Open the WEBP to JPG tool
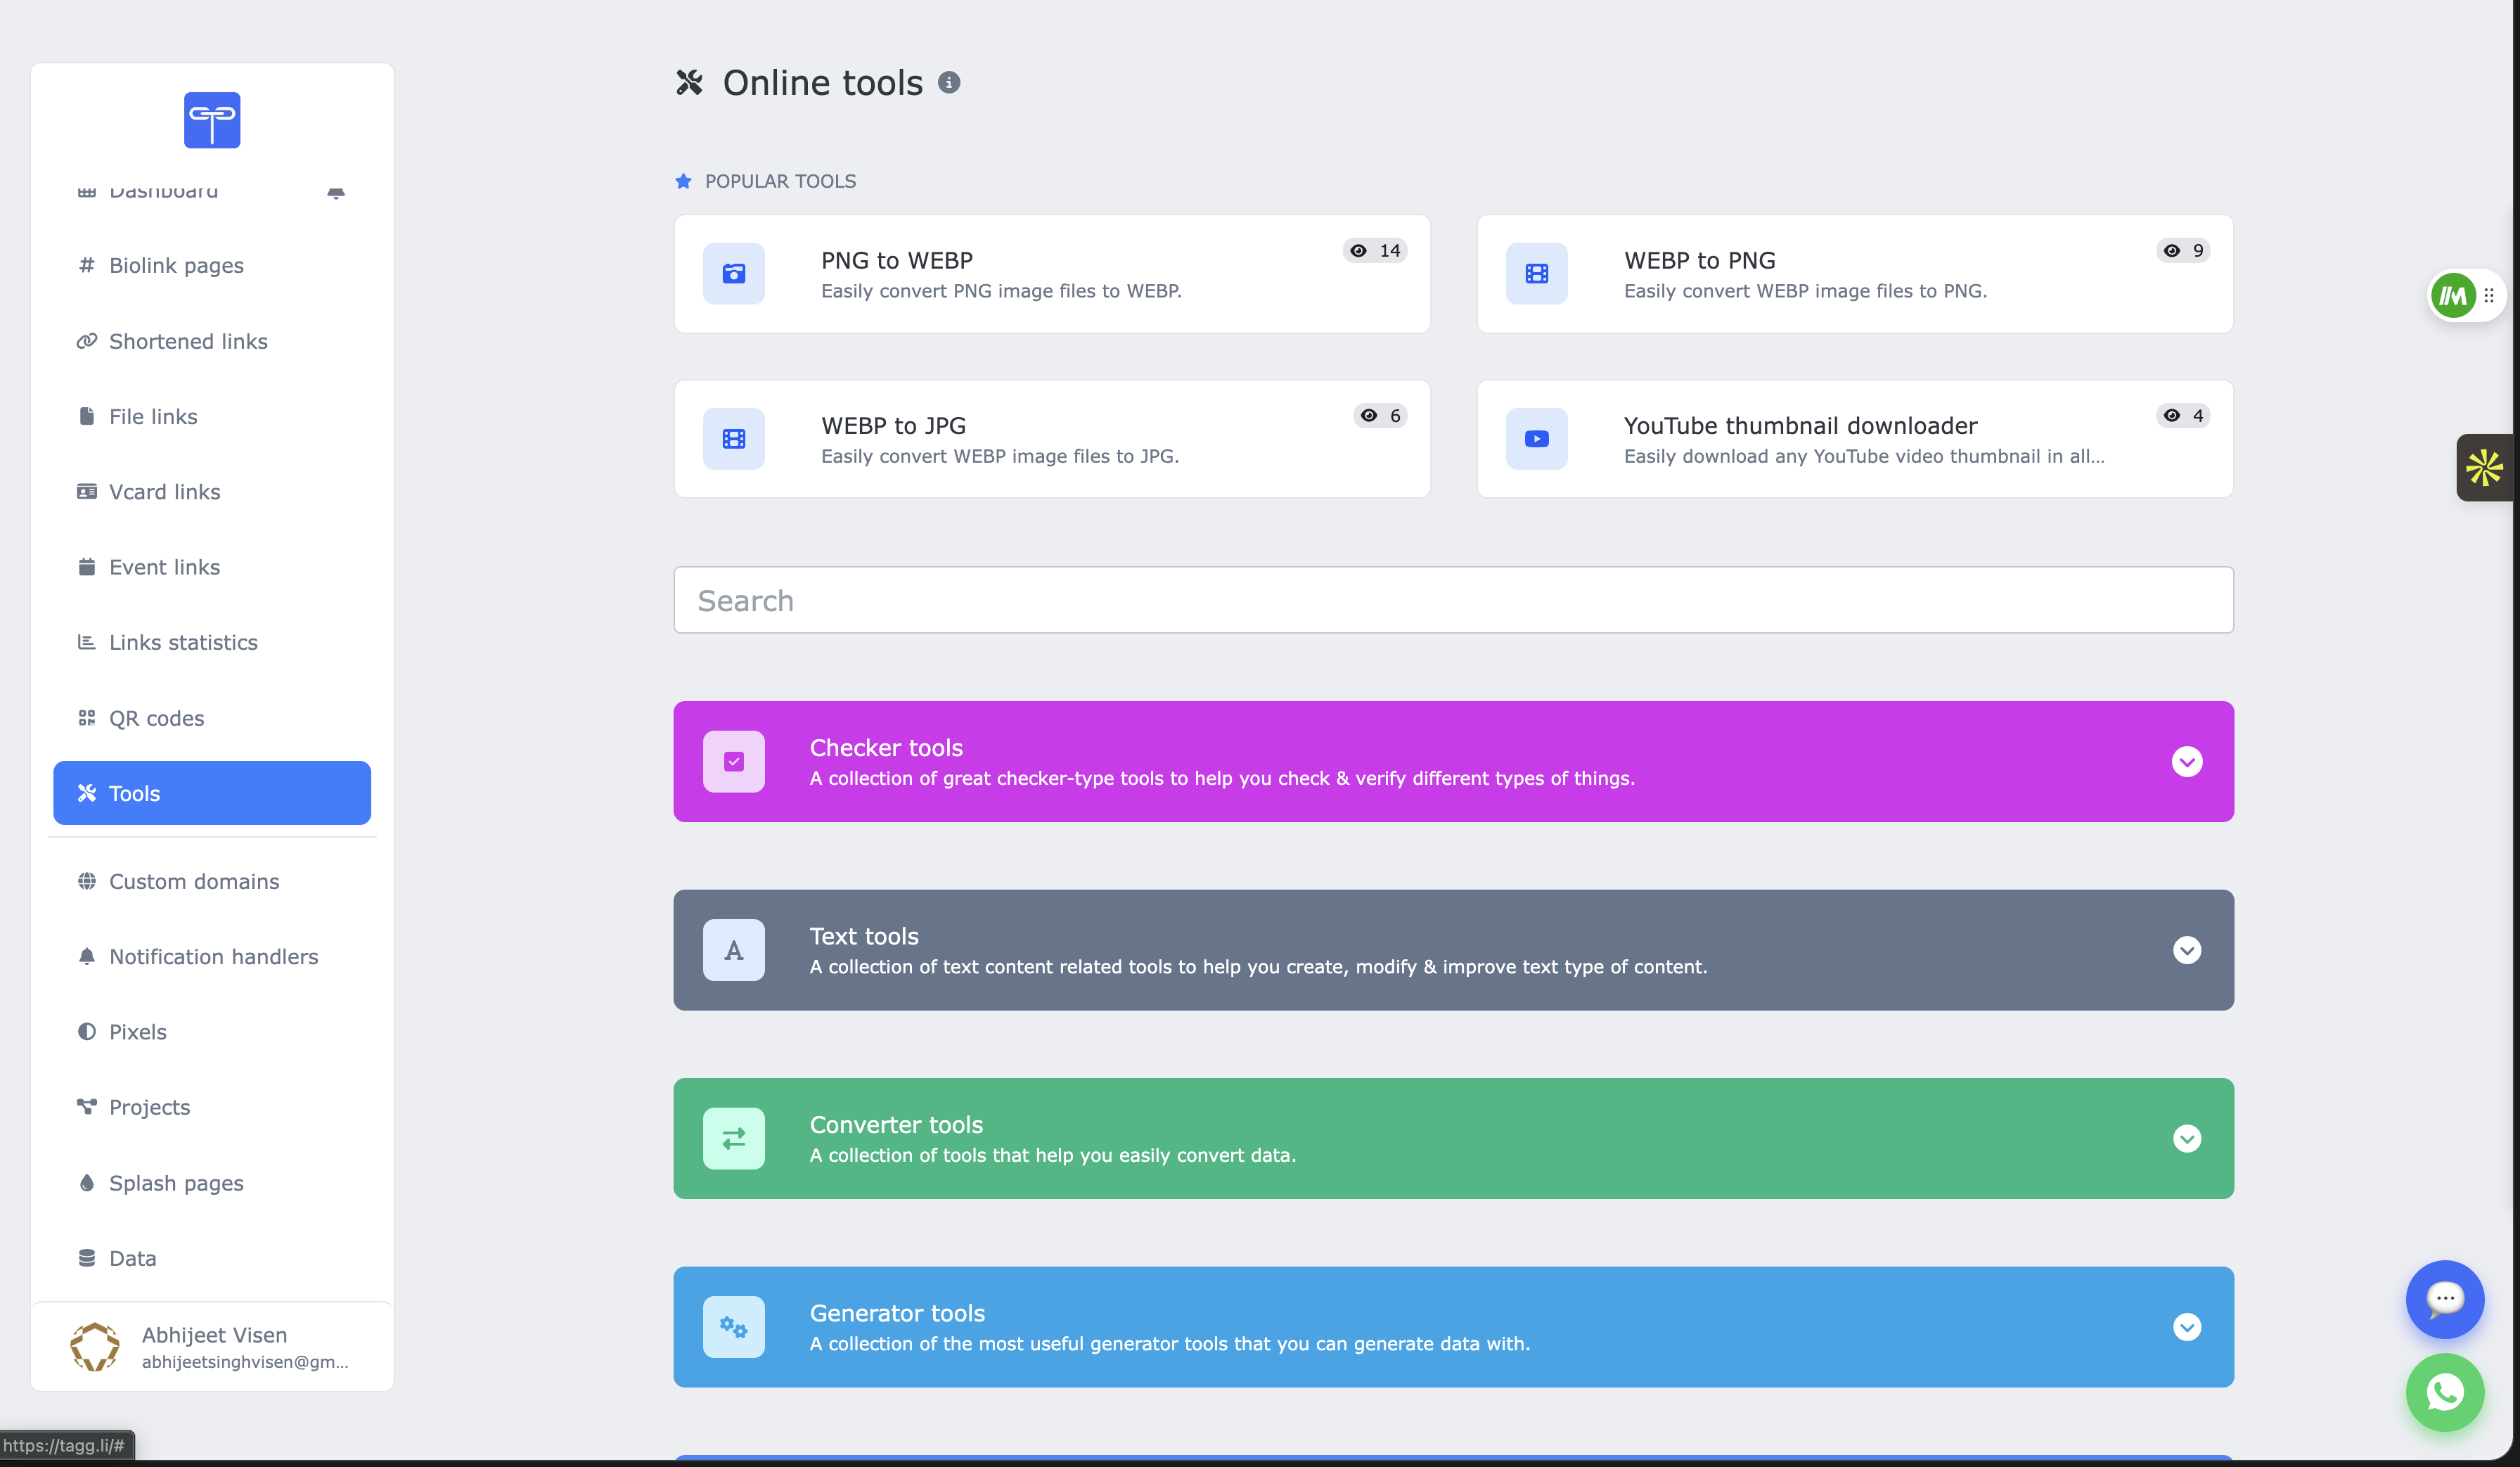2520x1467 pixels. click(1051, 438)
